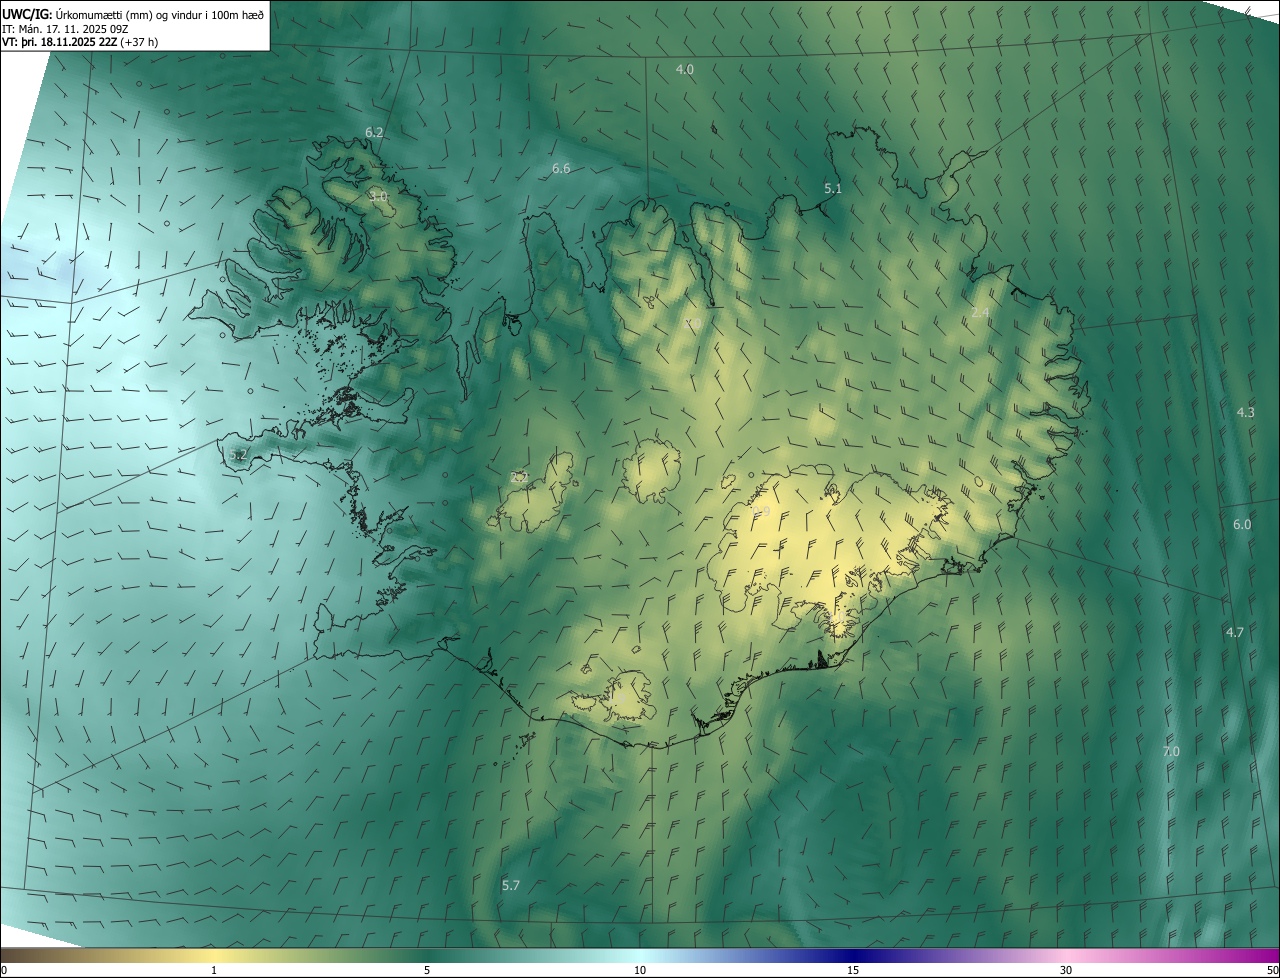Image resolution: width=1280 pixels, height=978 pixels.
Task: Click the 6.2 value label over the Westfjords
Action: click(374, 132)
